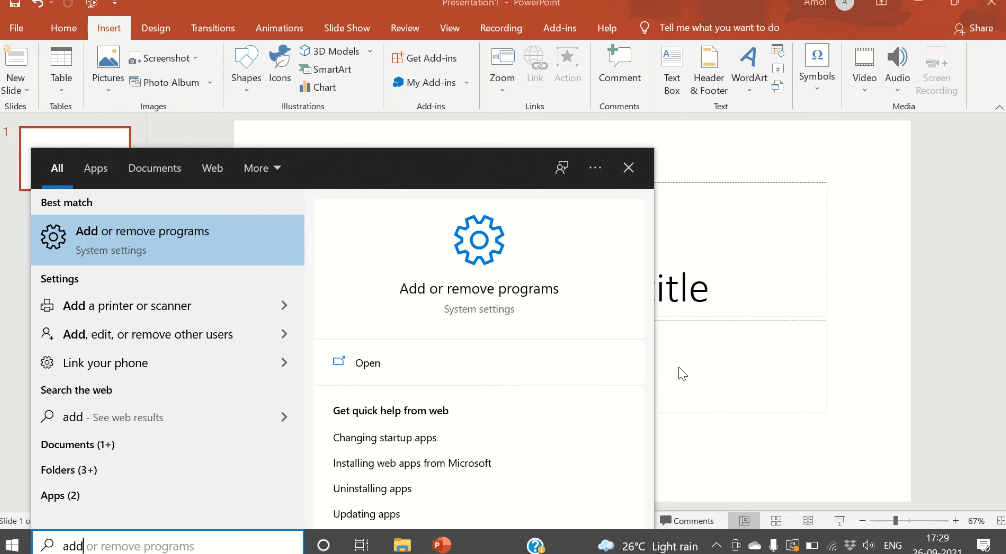The image size is (1006, 554).
Task: Open Task View in taskbar
Action: point(361,545)
